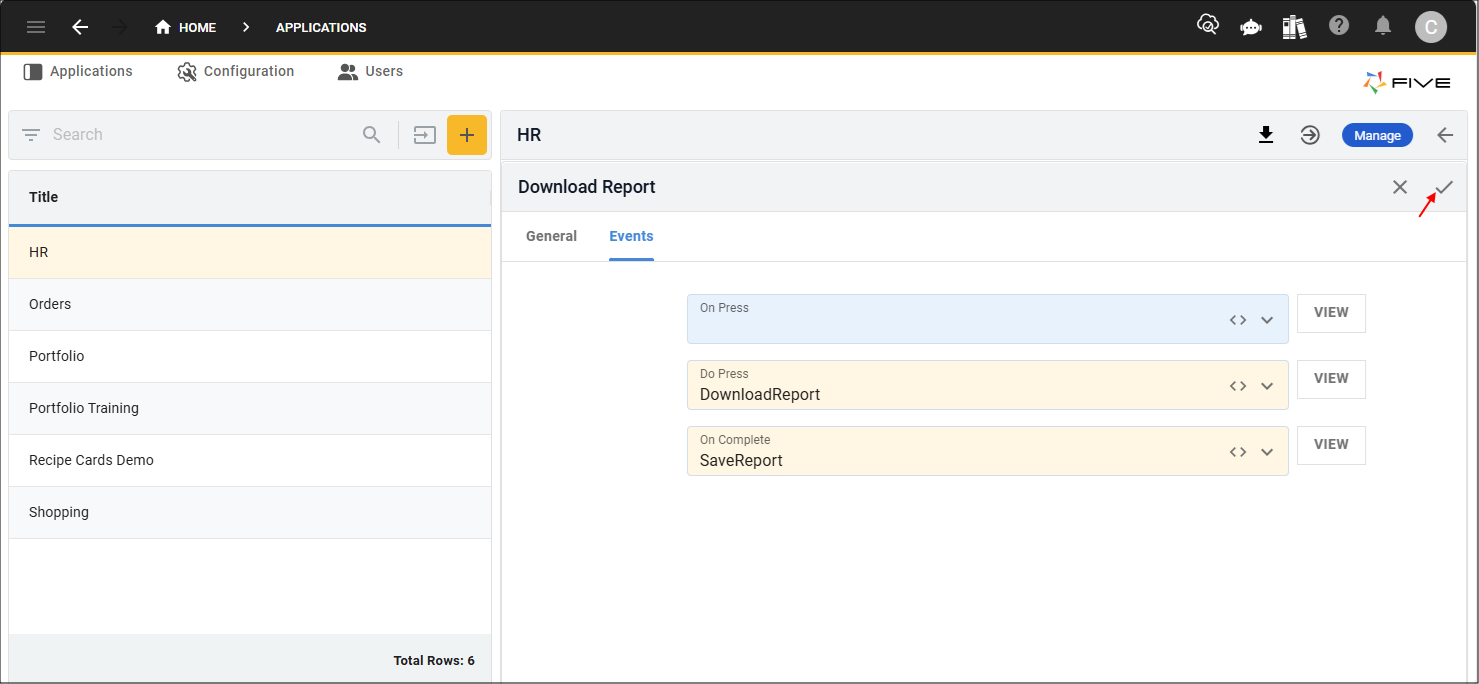Image resolution: width=1479 pixels, height=684 pixels.
Task: Click VIEW button next to DownloadReport
Action: click(1330, 379)
